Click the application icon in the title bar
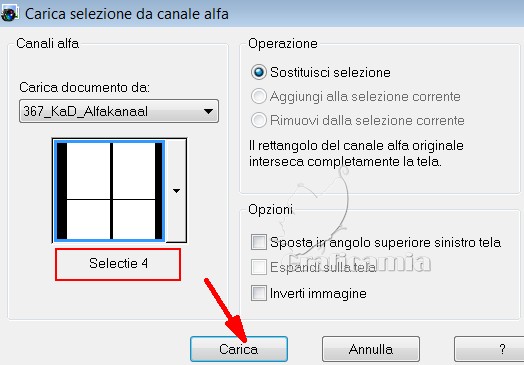The width and height of the screenshot is (524, 365). 9,14
